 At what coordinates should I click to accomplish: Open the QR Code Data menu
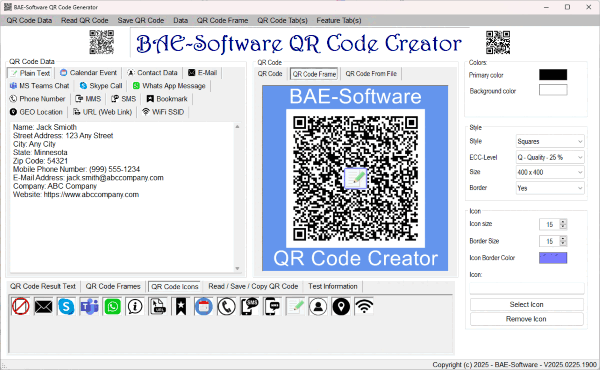click(29, 20)
